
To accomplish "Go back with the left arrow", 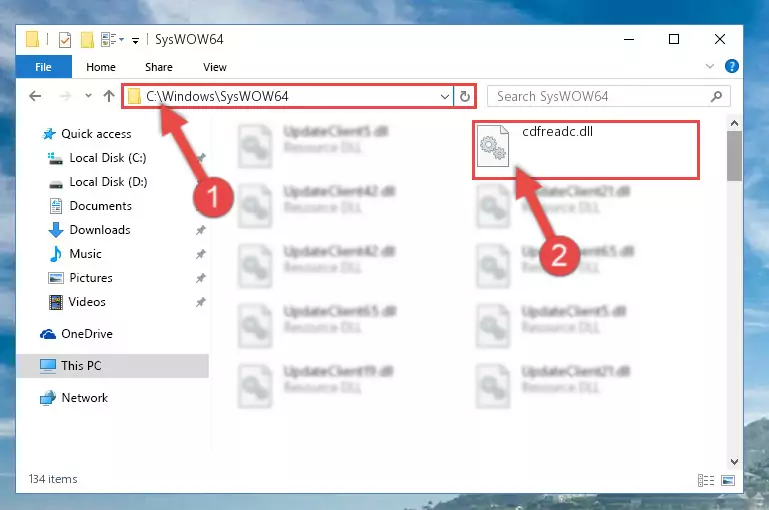I will pos(35,96).
